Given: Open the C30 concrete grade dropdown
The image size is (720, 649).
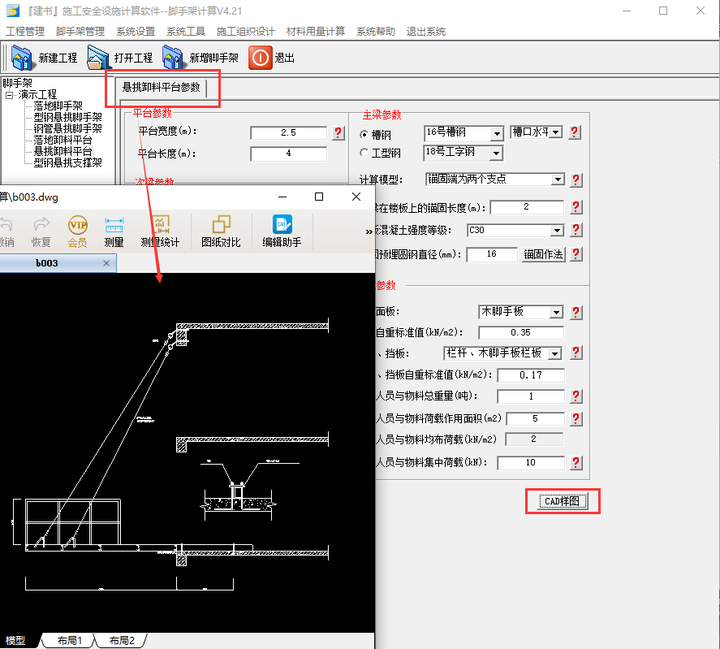Looking at the screenshot, I should pos(557,230).
